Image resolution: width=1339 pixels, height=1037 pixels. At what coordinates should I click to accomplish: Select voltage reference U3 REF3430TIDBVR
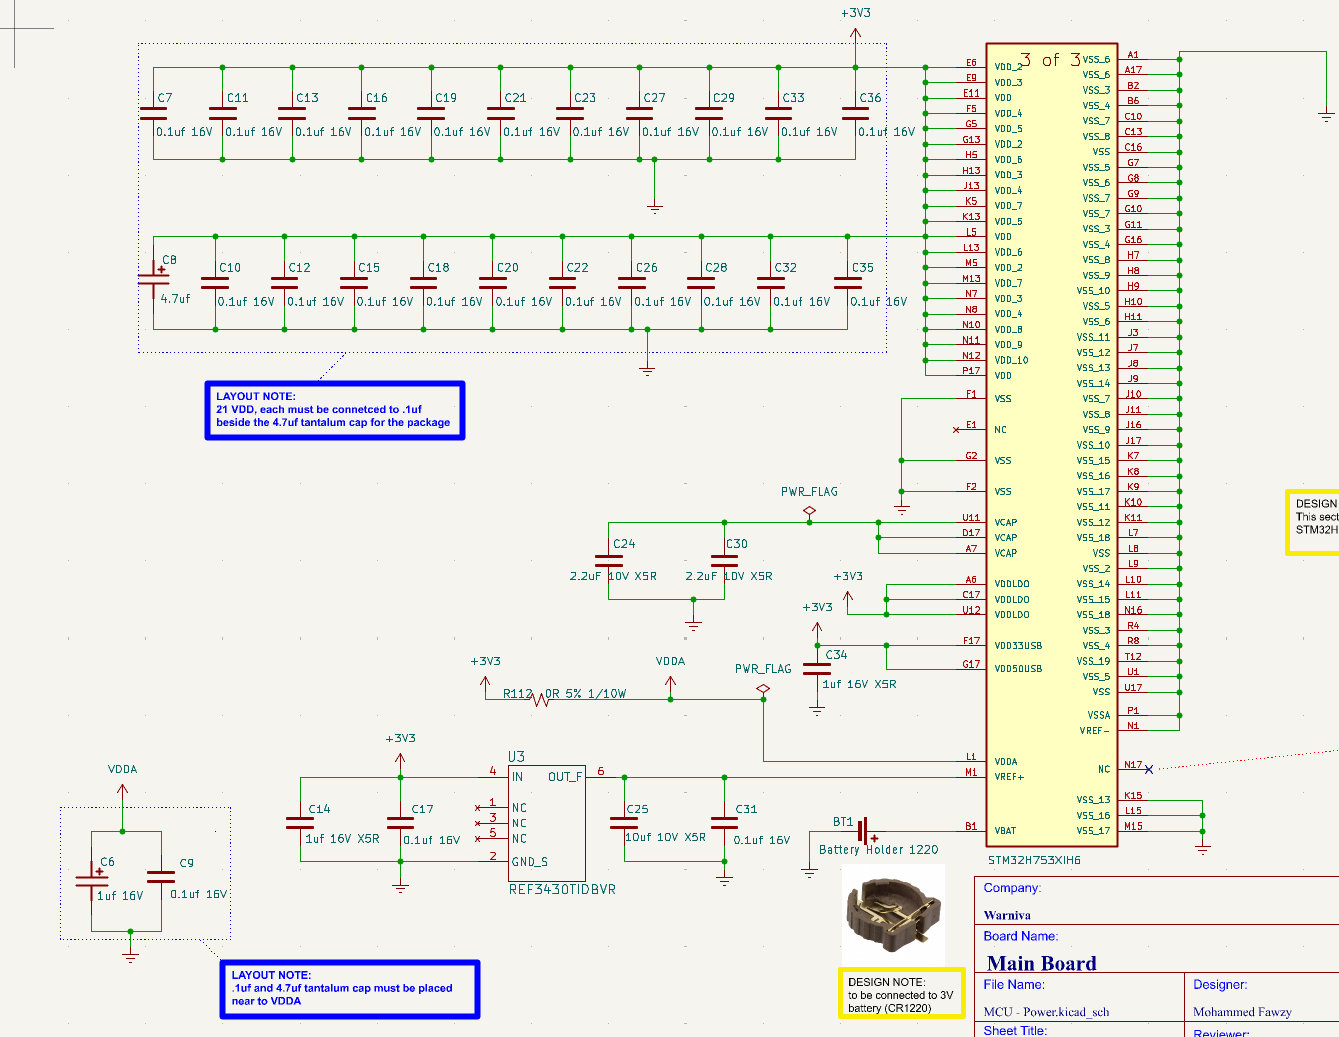click(x=545, y=820)
